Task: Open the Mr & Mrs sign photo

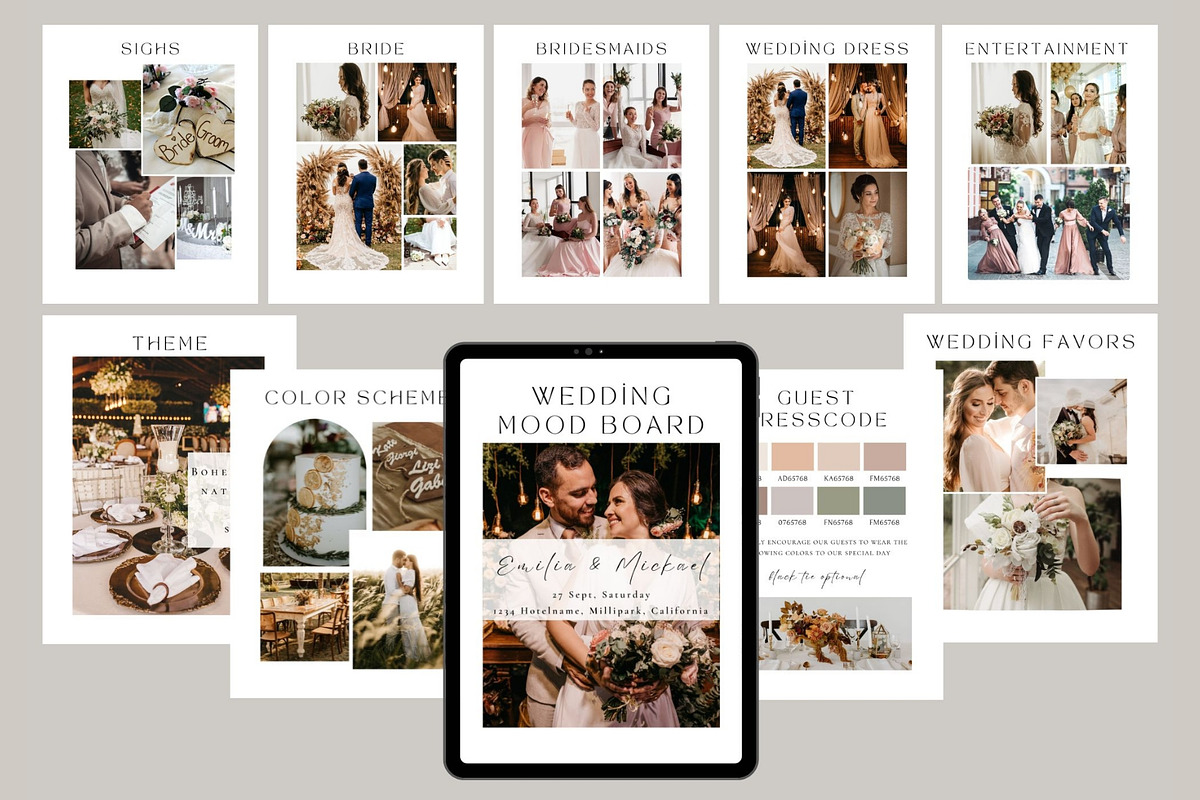Action: (204, 218)
